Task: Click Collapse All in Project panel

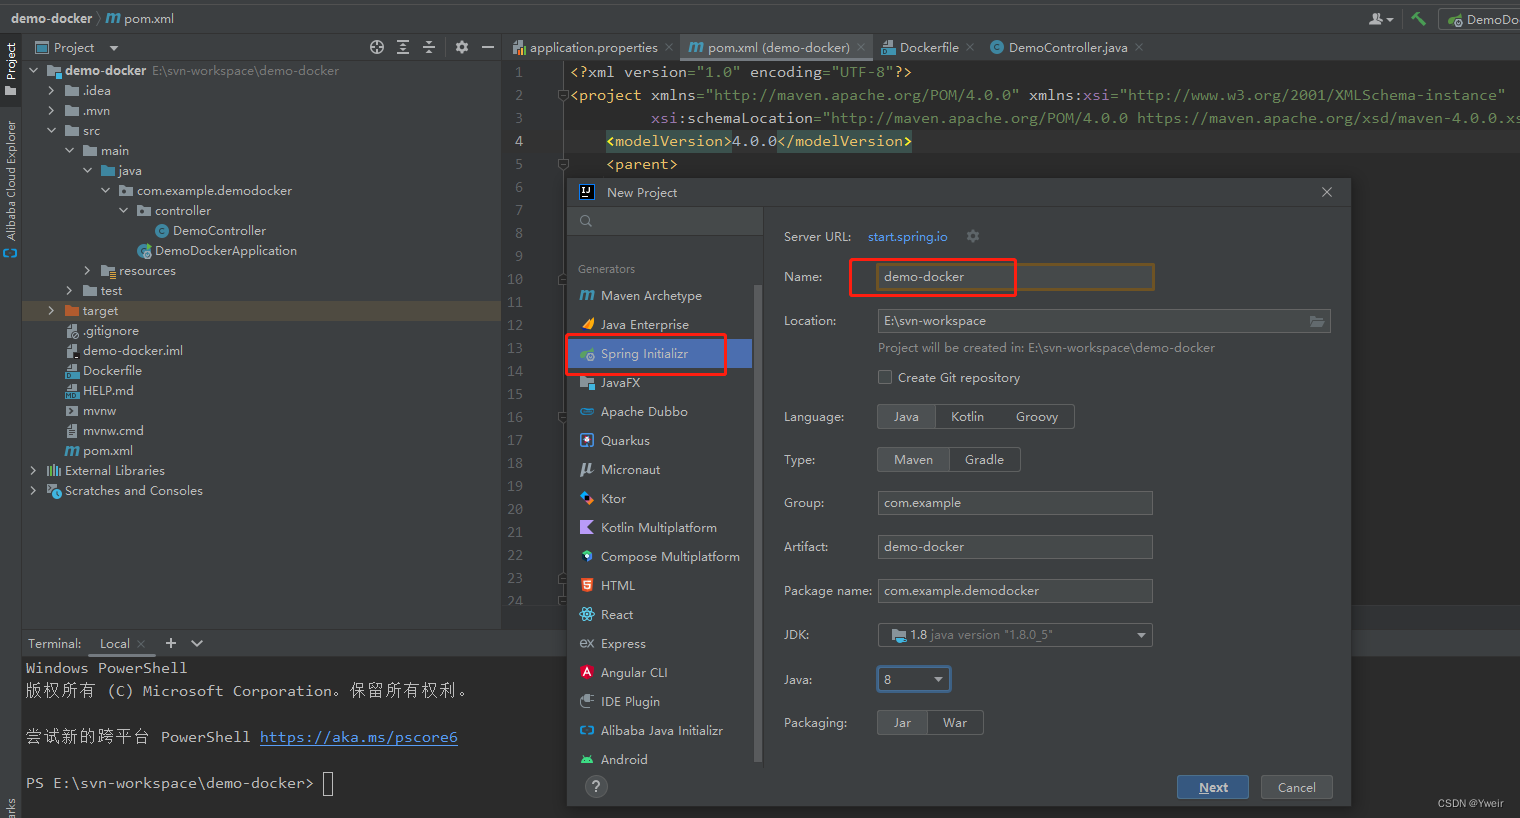Action: (x=429, y=47)
